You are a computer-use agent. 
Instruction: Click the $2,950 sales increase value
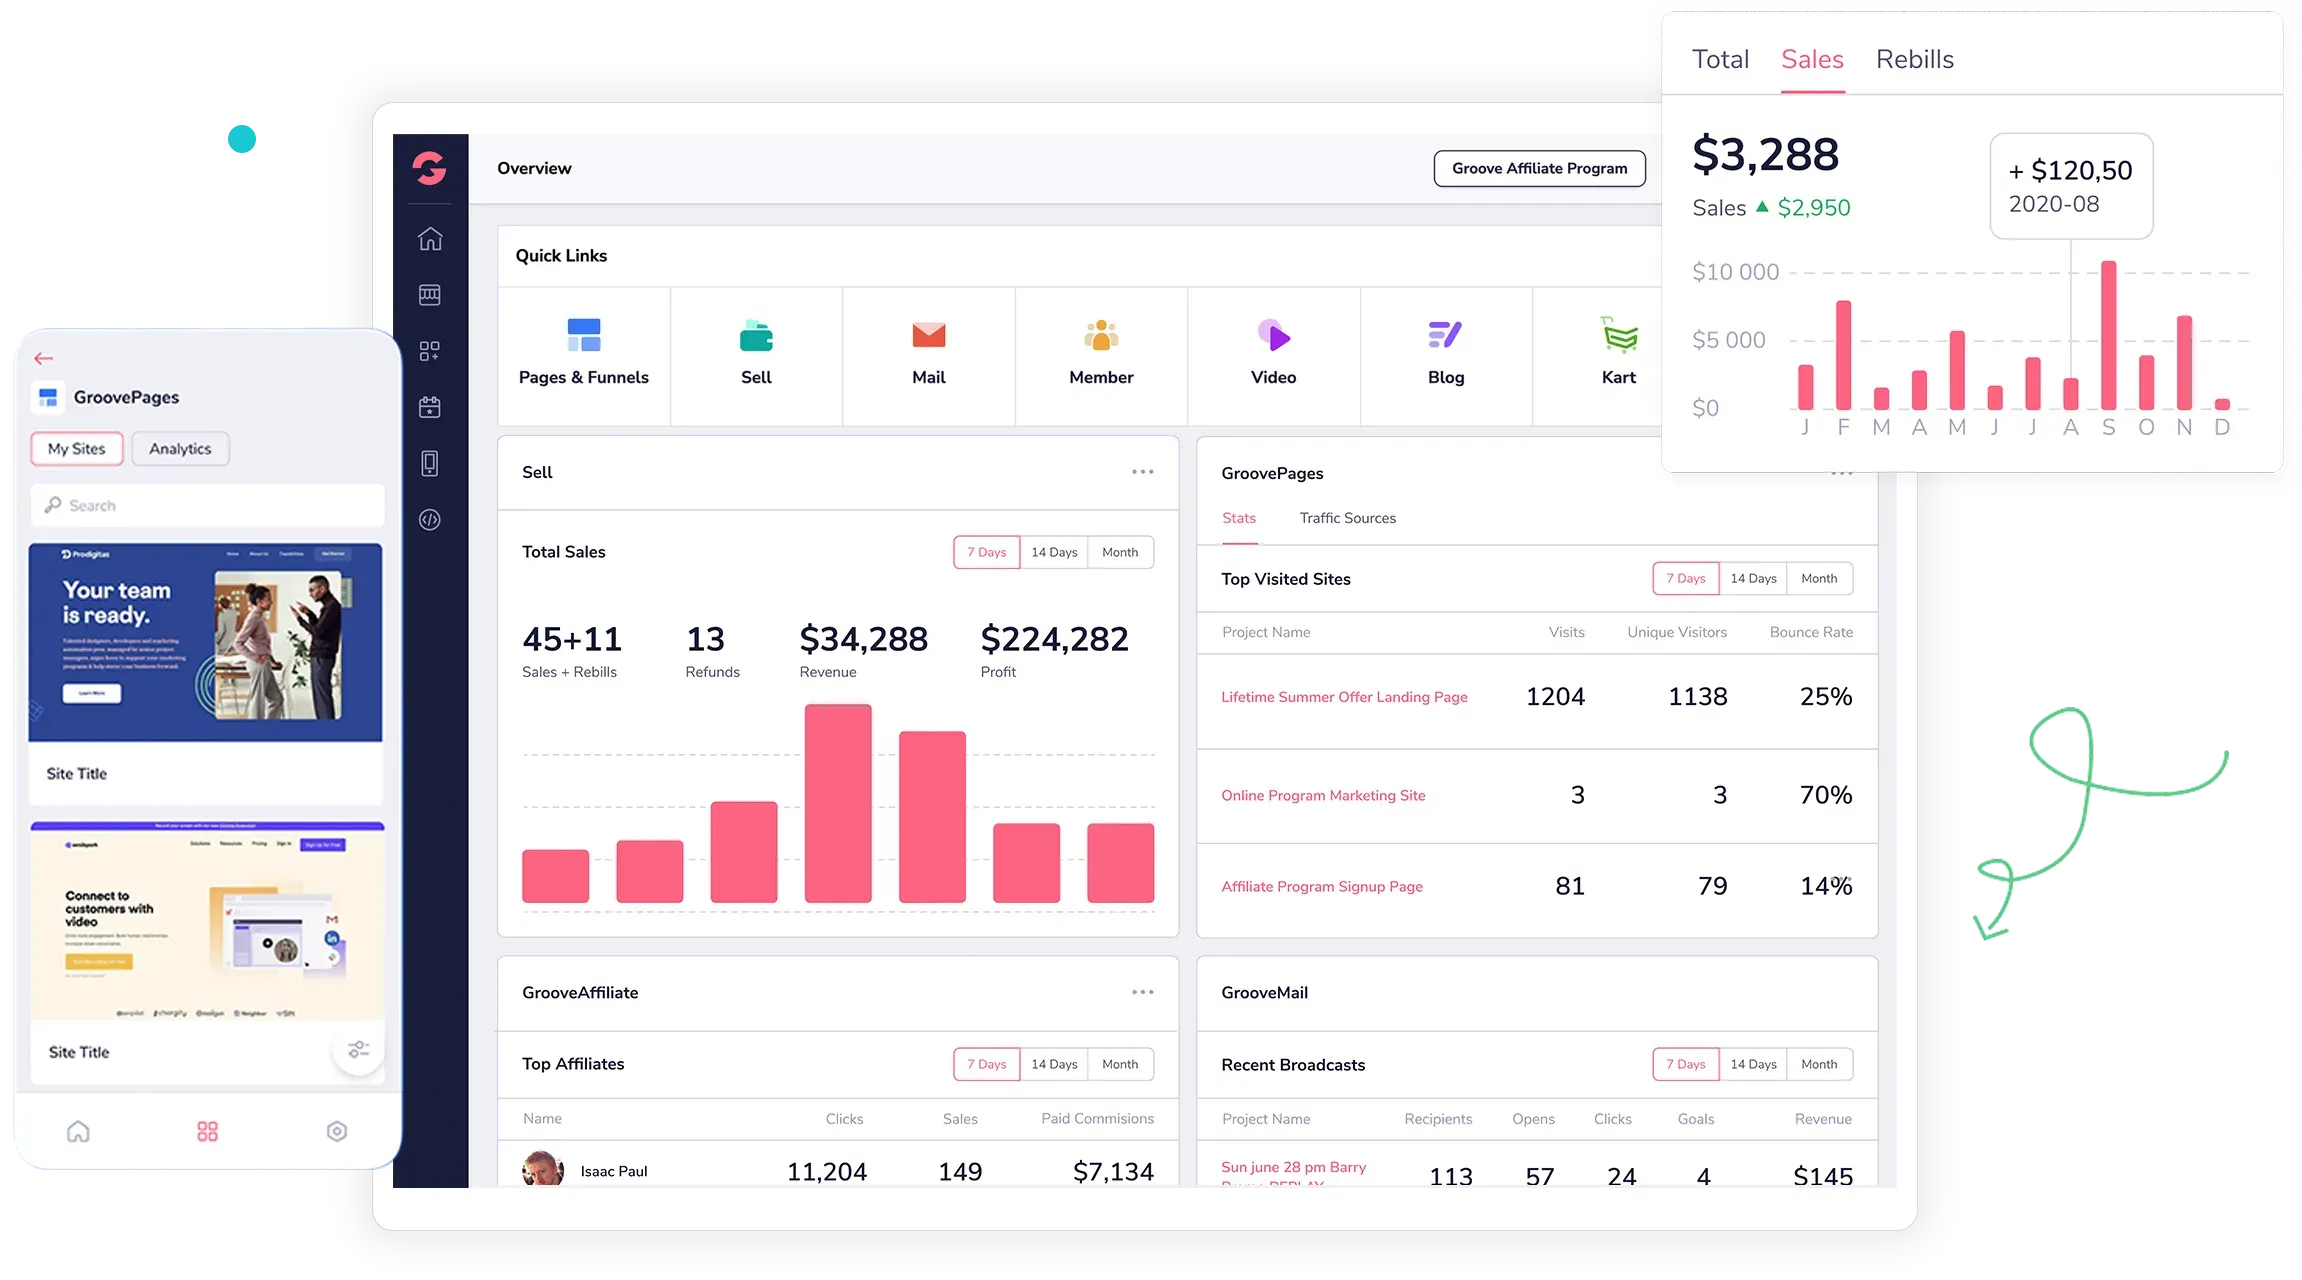point(1813,207)
